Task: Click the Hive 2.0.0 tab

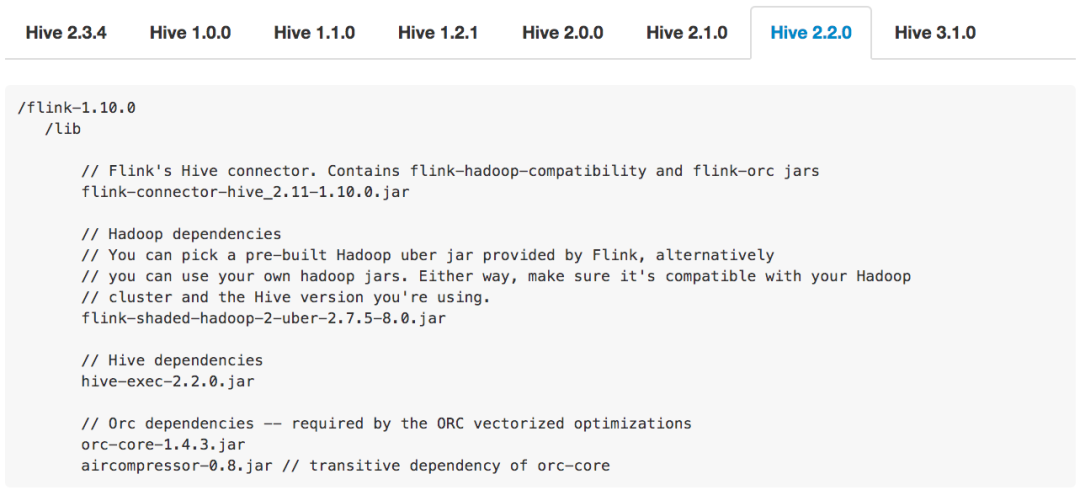Action: [x=562, y=33]
